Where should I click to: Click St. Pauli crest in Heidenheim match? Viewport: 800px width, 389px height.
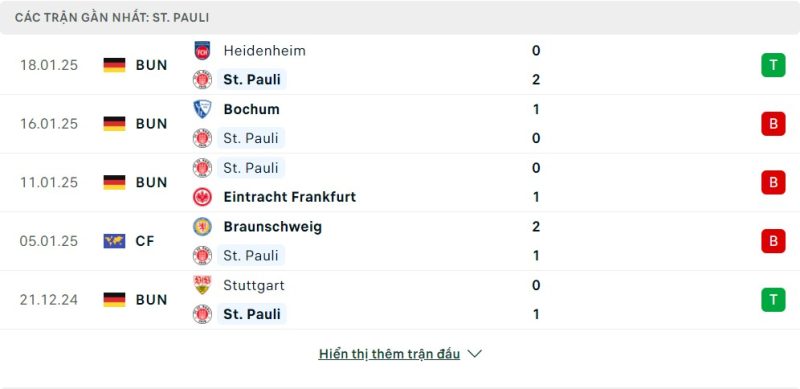pyautogui.click(x=202, y=80)
